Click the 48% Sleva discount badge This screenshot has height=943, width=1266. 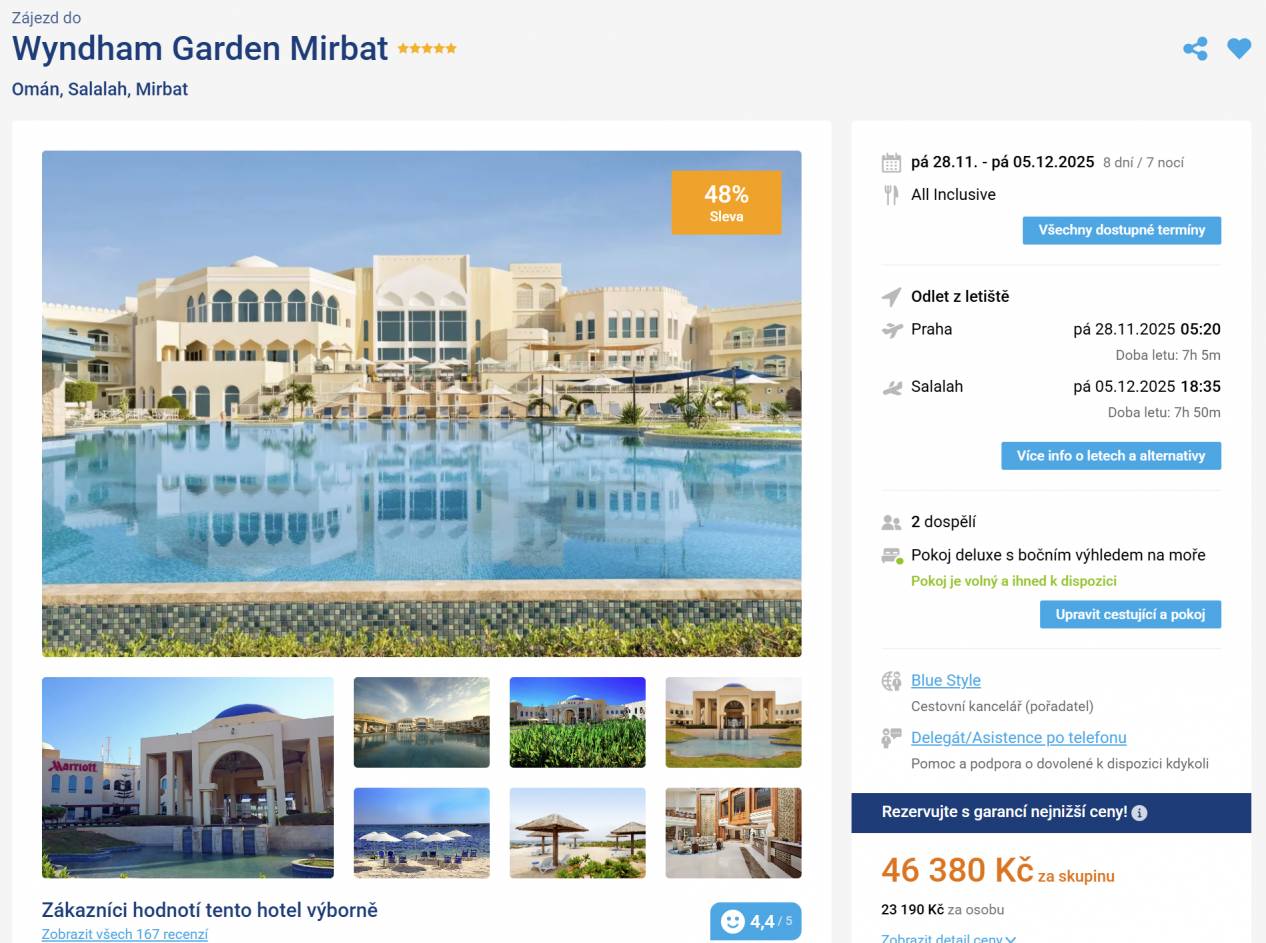(x=726, y=203)
